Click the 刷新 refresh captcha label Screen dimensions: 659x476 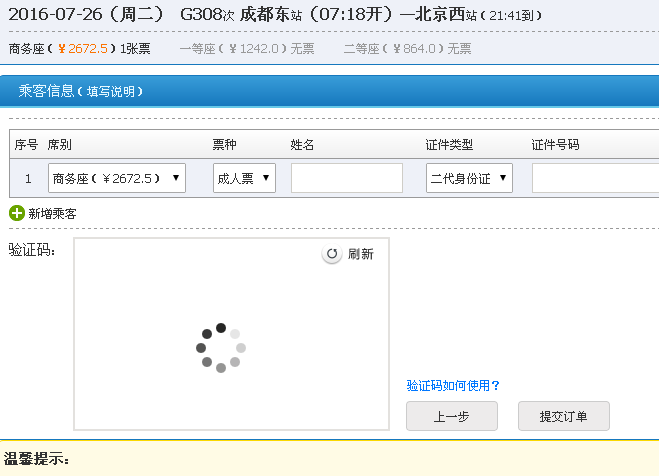coord(361,254)
